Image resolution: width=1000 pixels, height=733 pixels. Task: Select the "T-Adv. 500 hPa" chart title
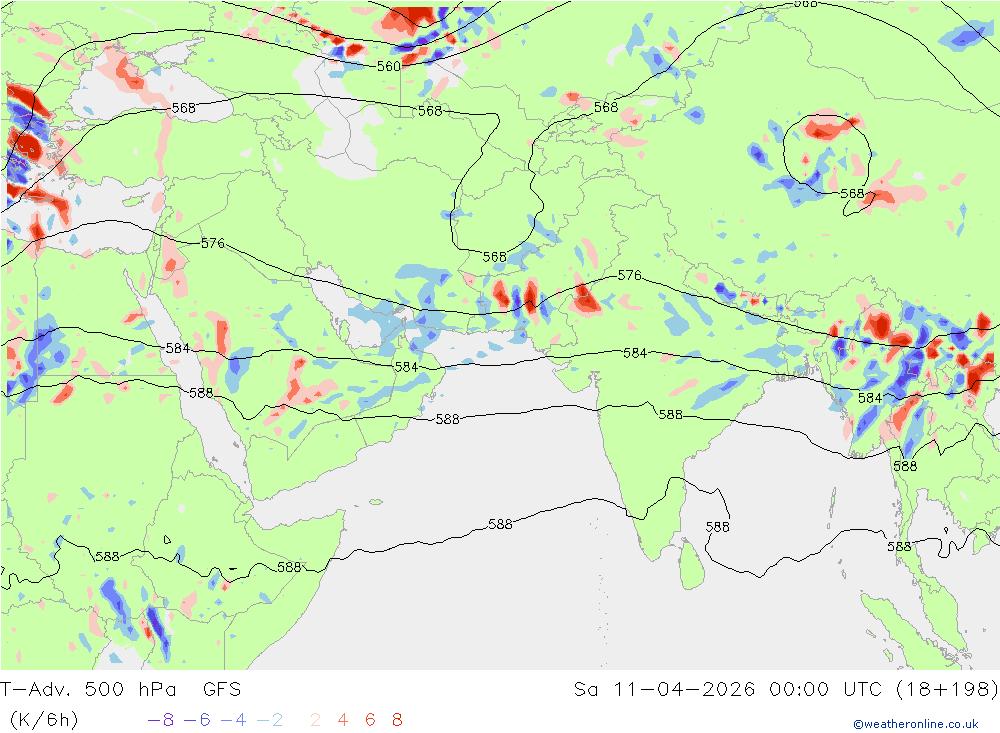[88, 690]
